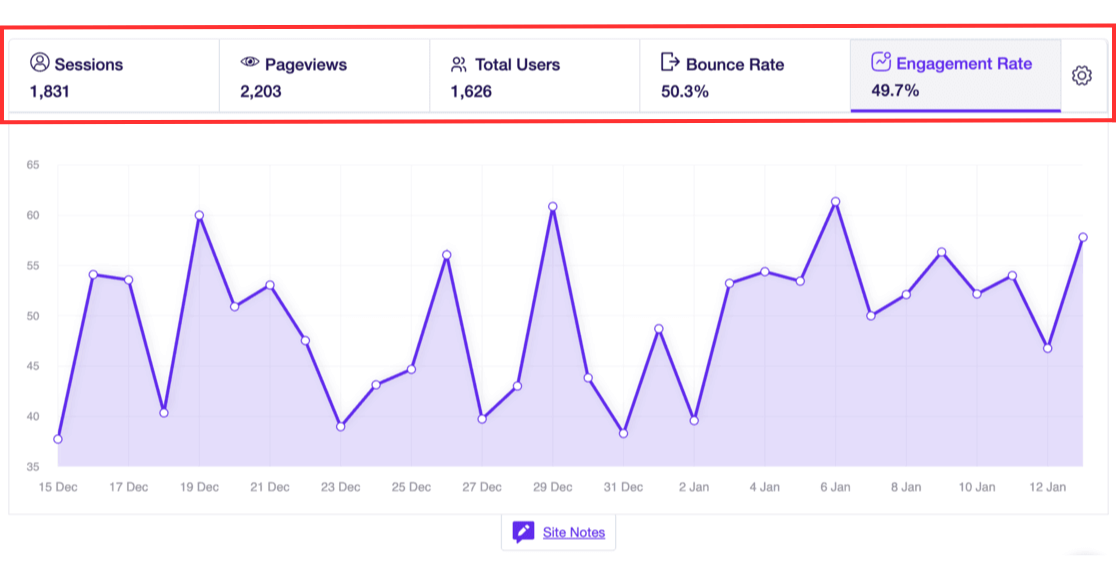Click the "12 Jan" date label
This screenshot has width=1116, height=581.
(1048, 487)
